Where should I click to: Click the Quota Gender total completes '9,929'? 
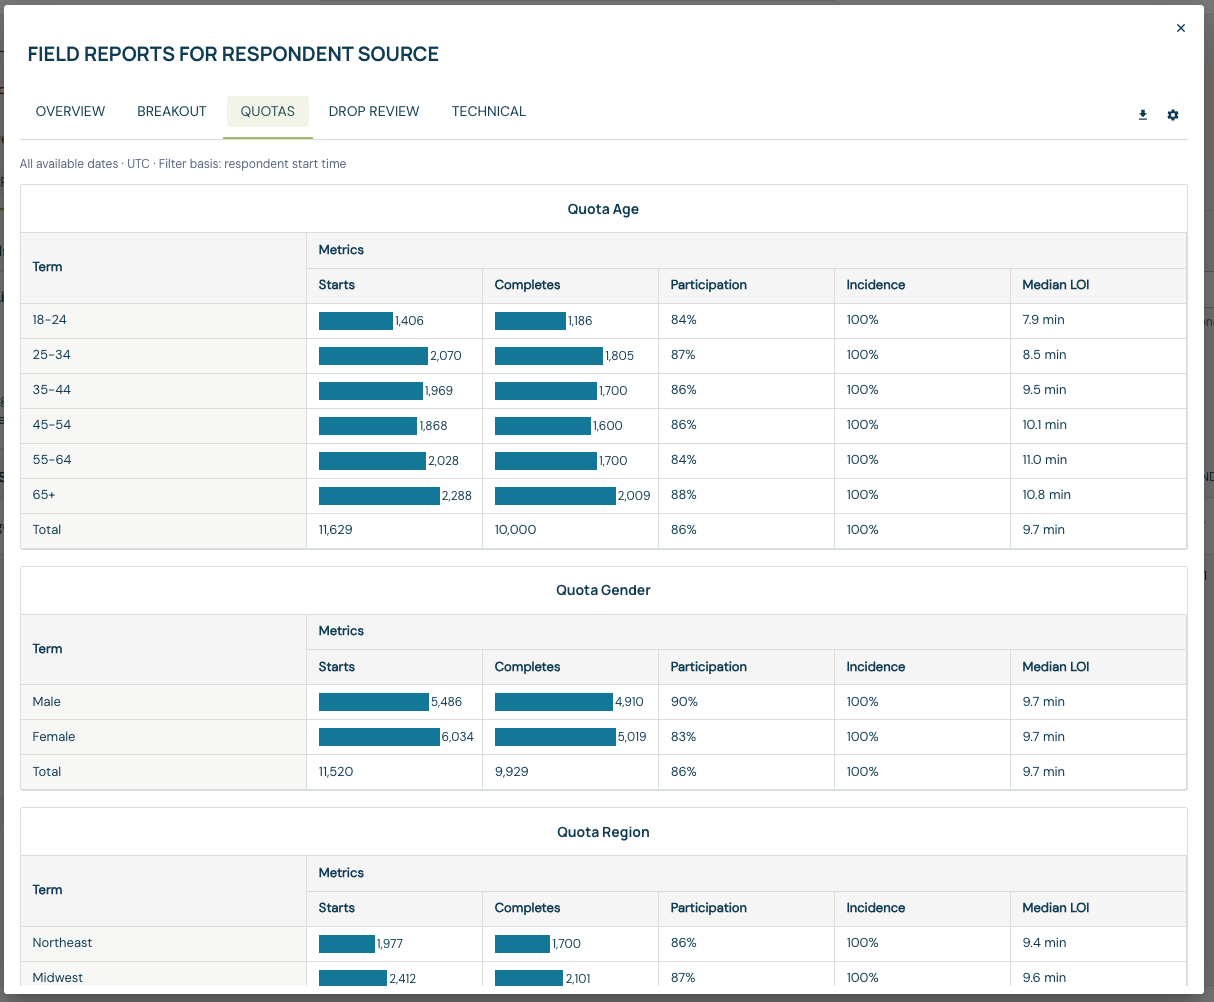[x=512, y=772]
